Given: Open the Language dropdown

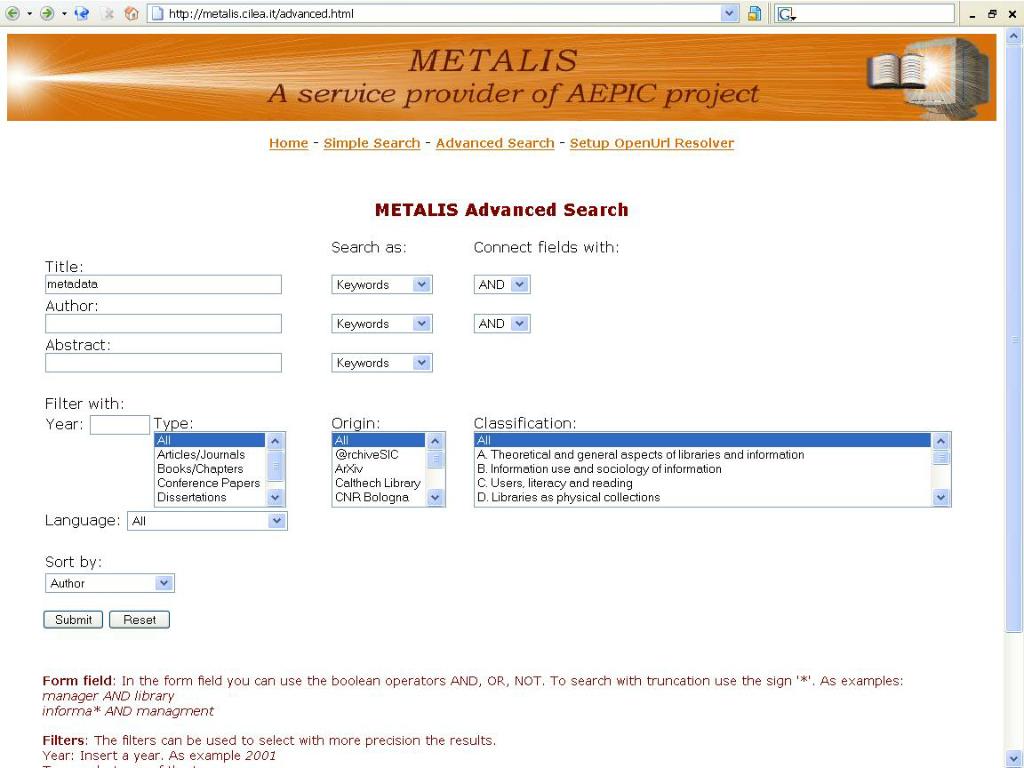Looking at the screenshot, I should coord(207,521).
